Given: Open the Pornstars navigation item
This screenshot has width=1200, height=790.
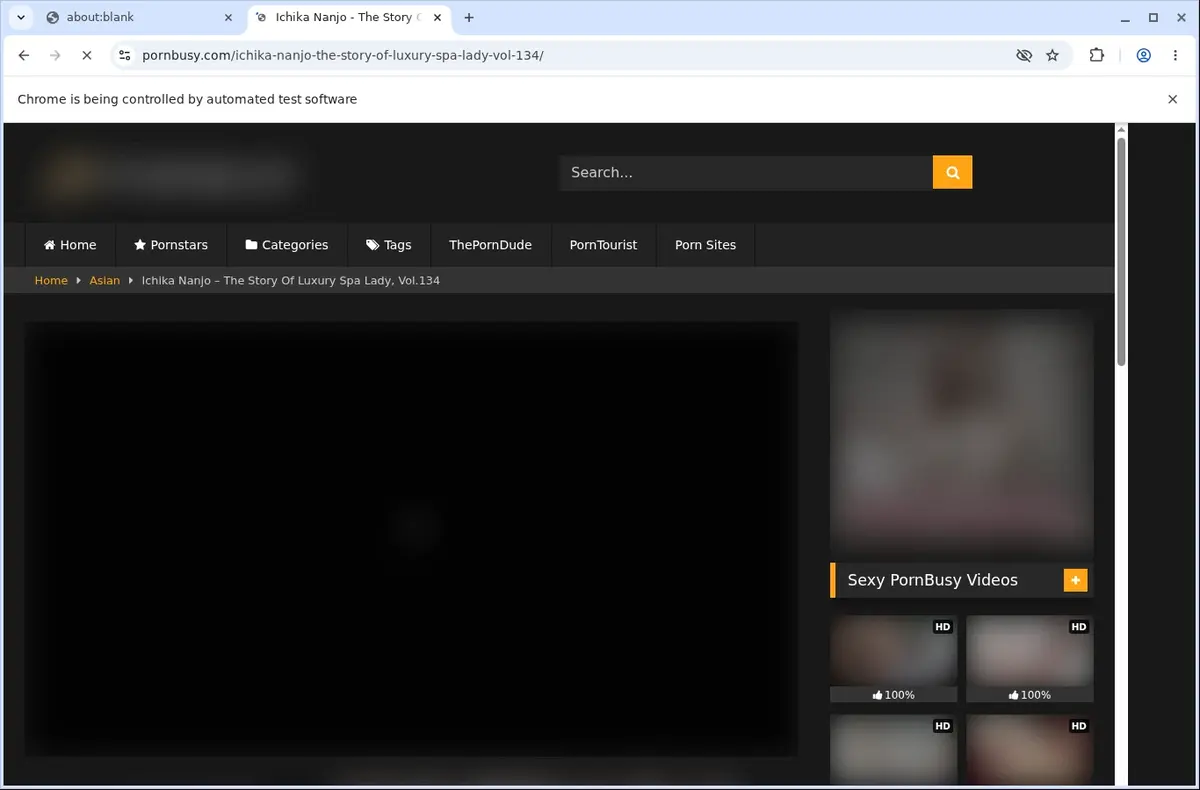Looking at the screenshot, I should pyautogui.click(x=171, y=245).
